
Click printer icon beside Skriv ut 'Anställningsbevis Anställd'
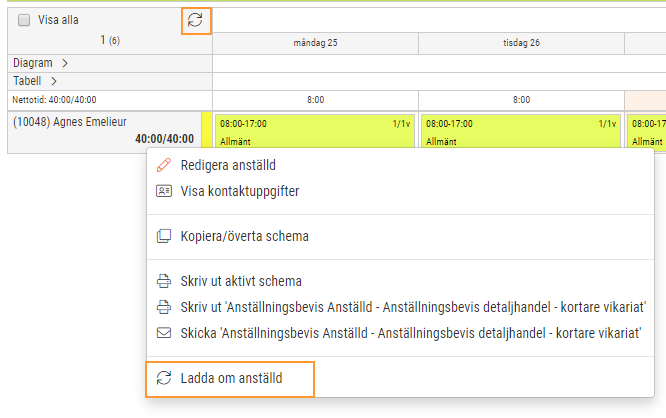164,306
